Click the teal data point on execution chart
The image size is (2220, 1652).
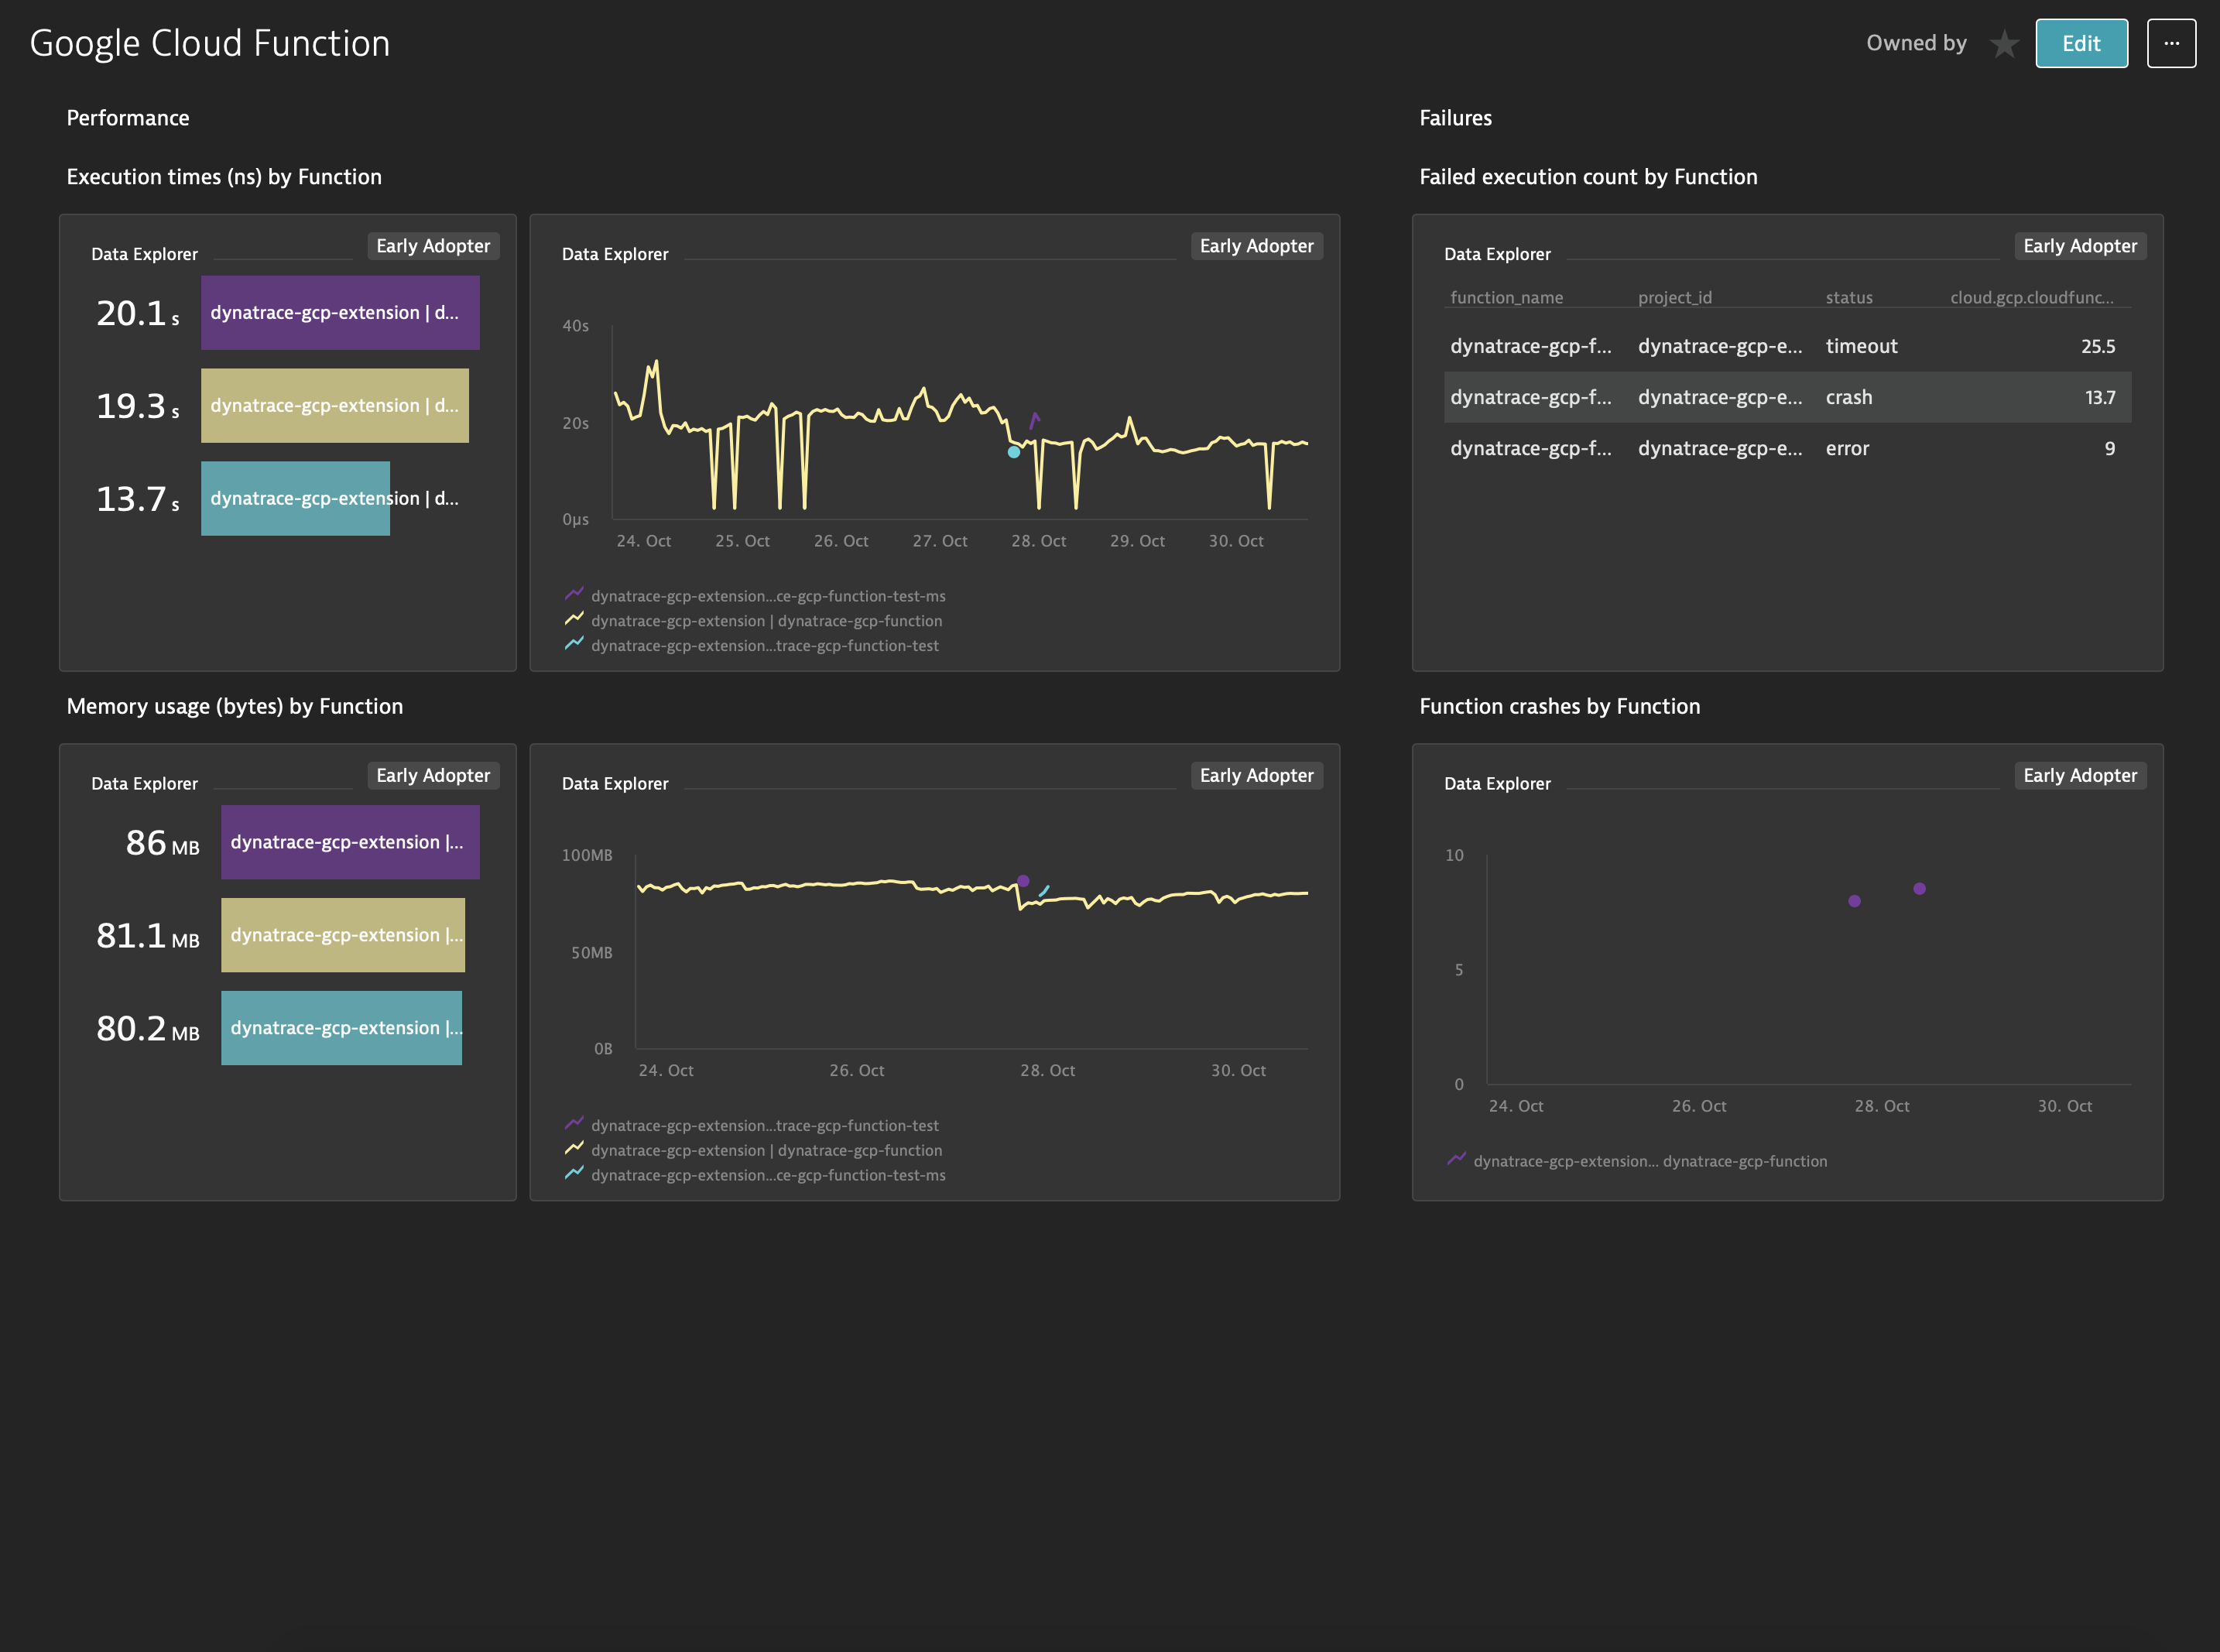tap(1014, 452)
